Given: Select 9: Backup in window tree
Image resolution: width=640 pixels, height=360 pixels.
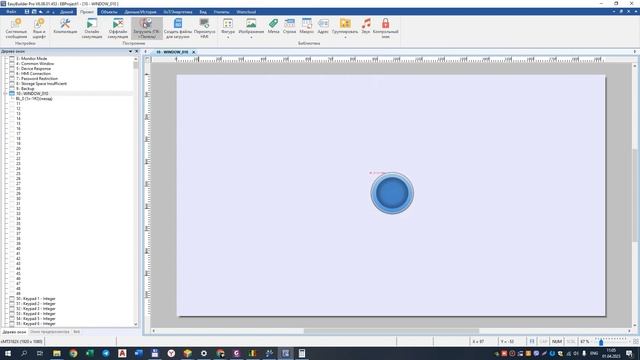Looking at the screenshot, I should coord(25,89).
